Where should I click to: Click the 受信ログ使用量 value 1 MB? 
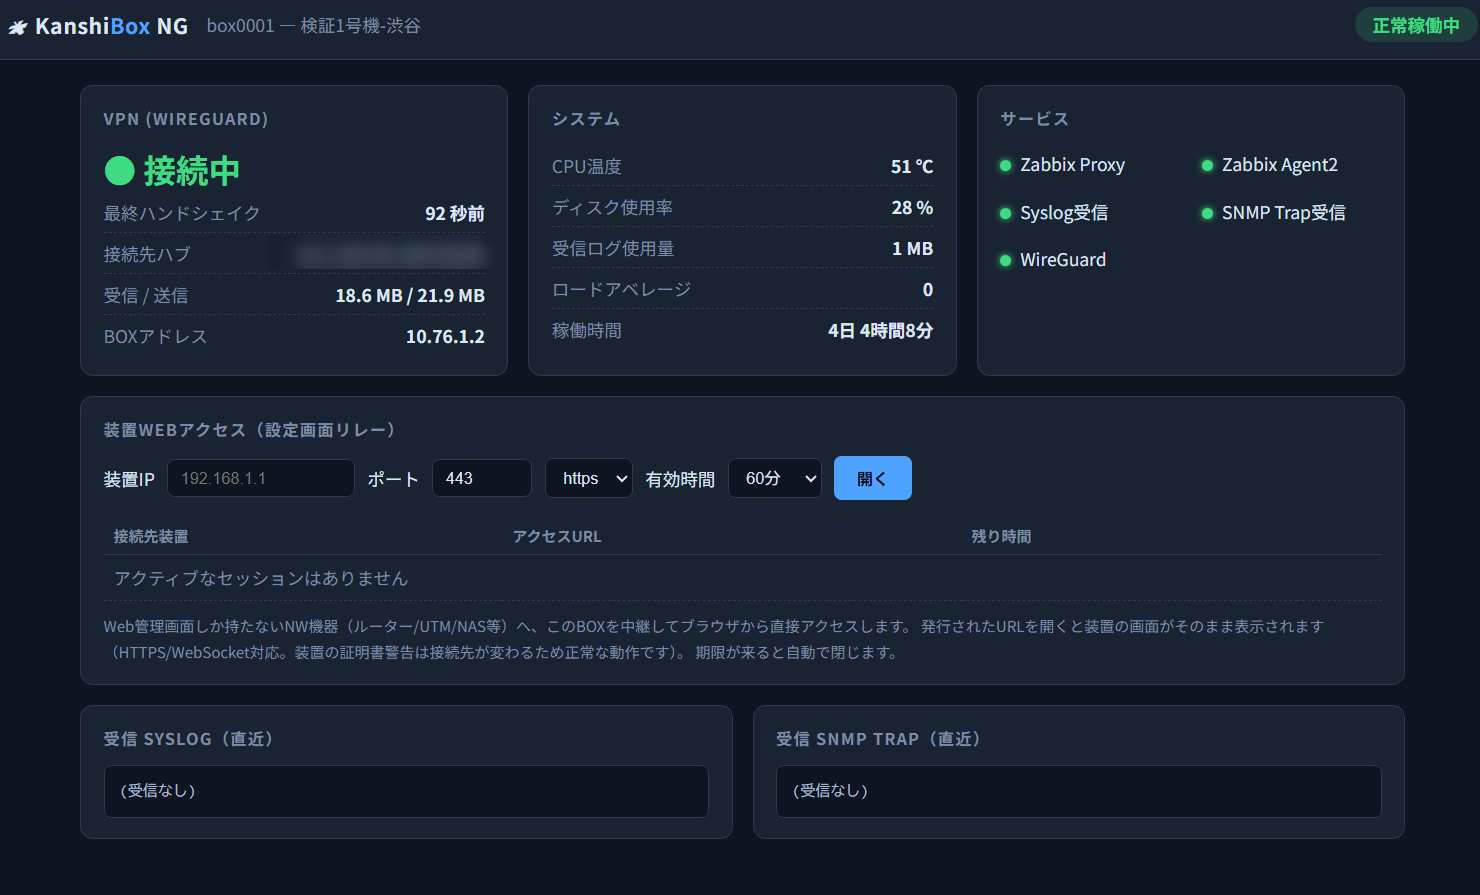[912, 249]
